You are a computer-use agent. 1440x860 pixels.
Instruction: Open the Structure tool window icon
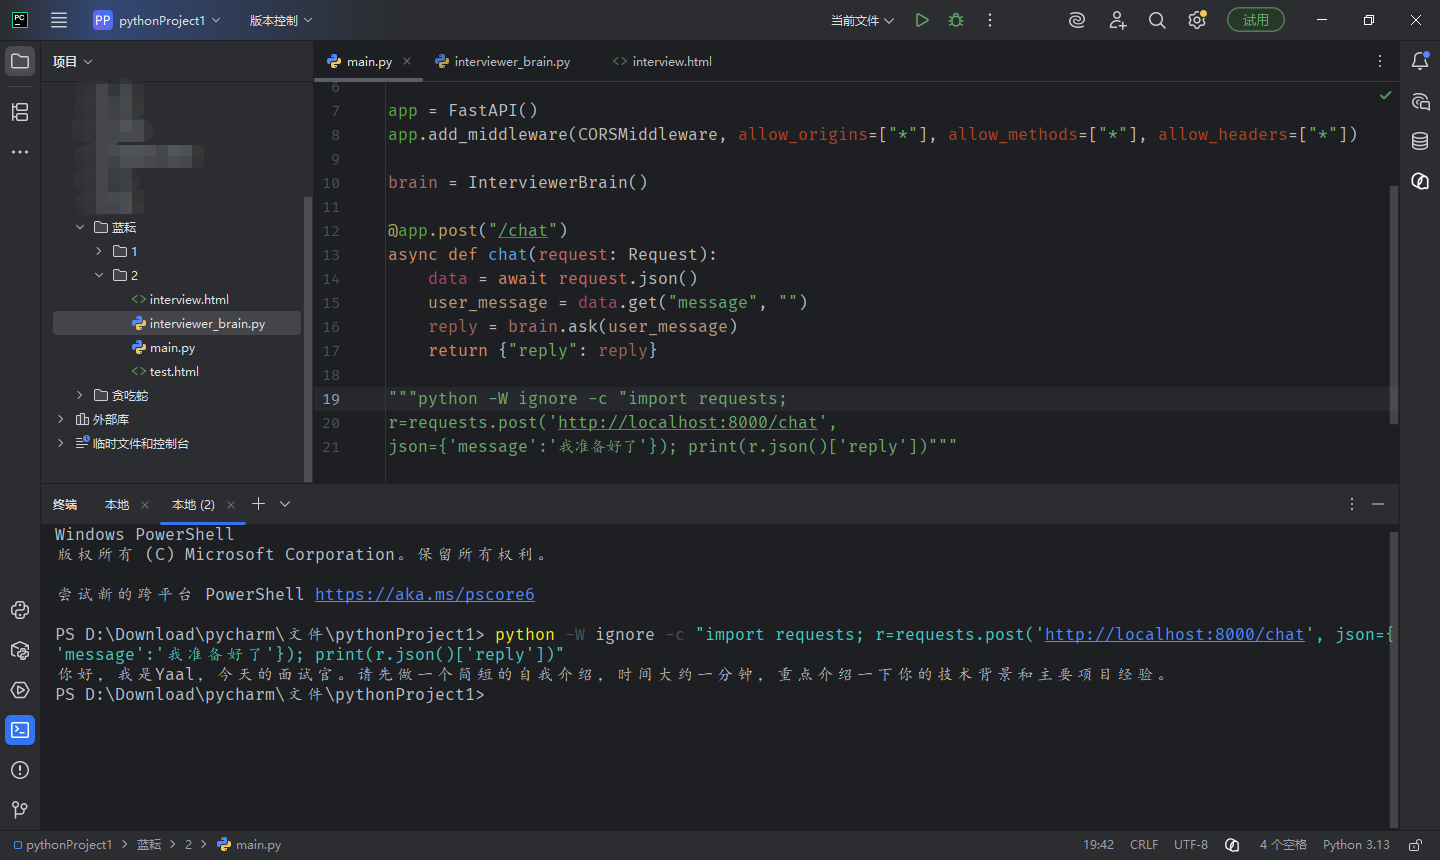(20, 112)
